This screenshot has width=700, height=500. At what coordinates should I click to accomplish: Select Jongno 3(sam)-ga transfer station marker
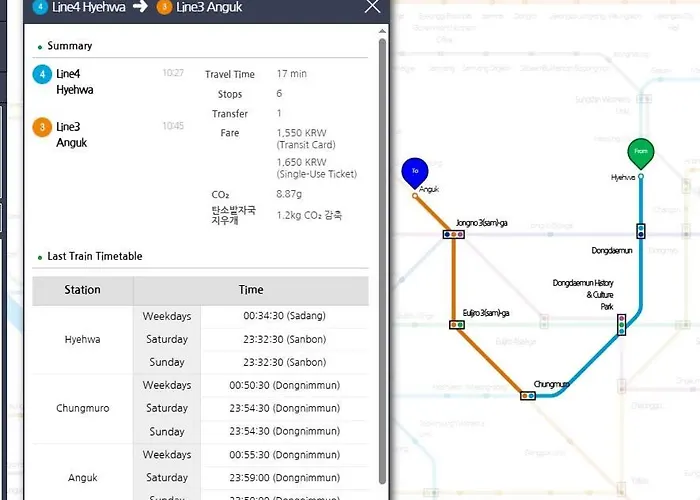click(454, 234)
